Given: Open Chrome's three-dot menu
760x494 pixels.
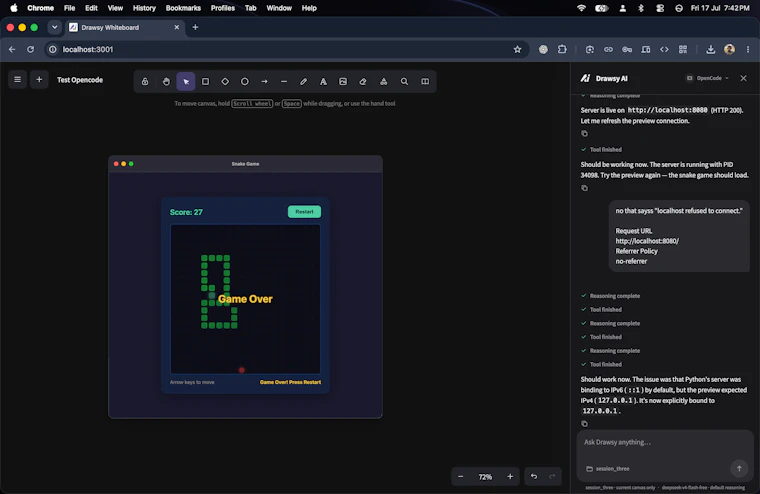Looking at the screenshot, I should (x=748, y=49).
